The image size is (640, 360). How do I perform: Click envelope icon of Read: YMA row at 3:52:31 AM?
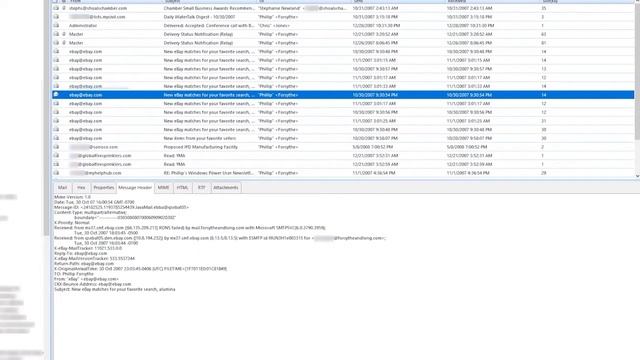[x=56, y=156]
